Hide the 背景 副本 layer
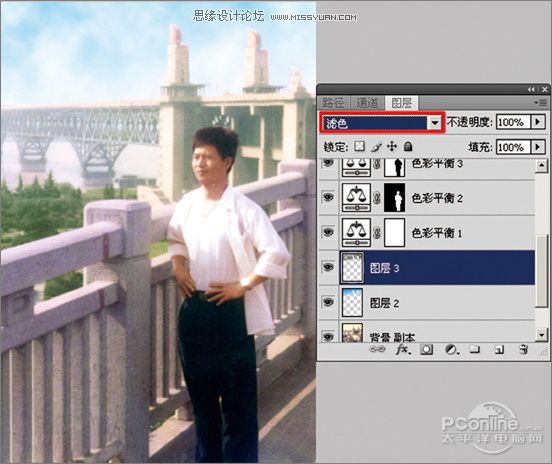This screenshot has width=552, height=464. click(328, 336)
